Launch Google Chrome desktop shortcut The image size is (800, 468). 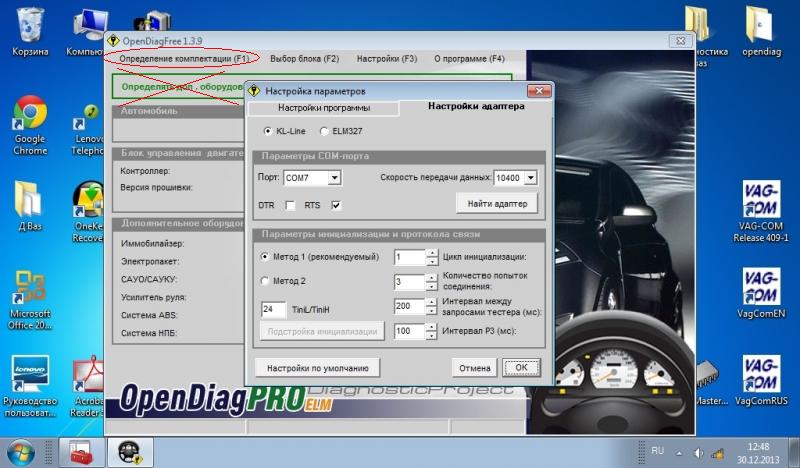pyautogui.click(x=30, y=126)
